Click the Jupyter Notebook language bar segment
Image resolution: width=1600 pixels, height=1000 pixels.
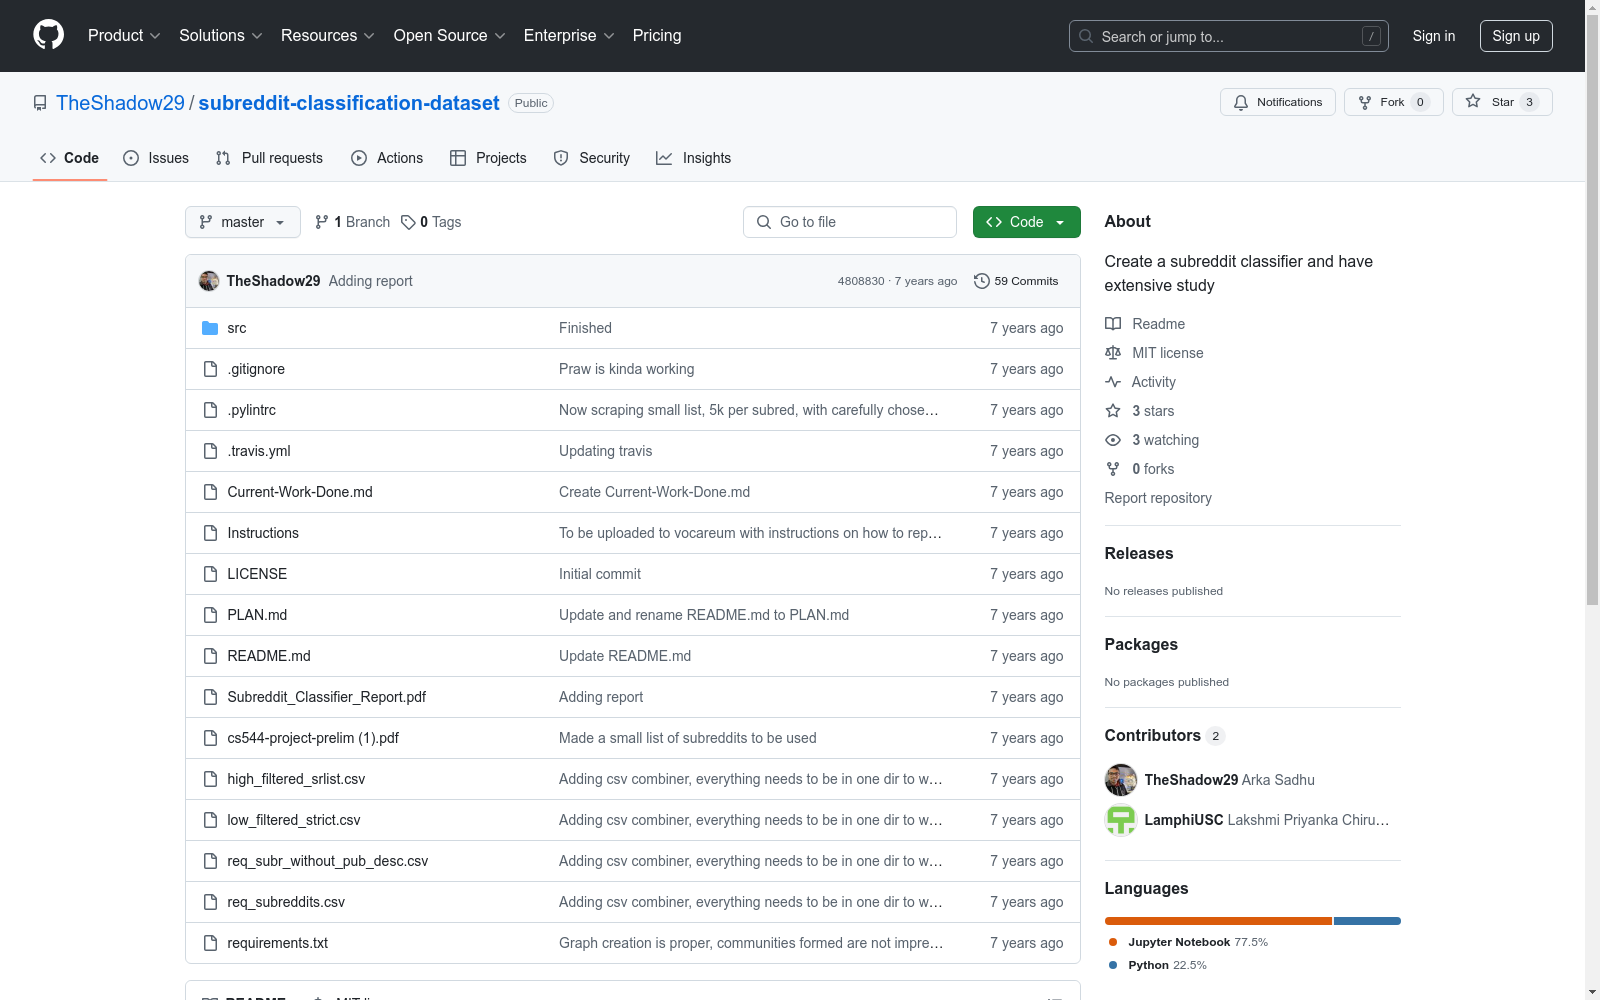[1218, 921]
